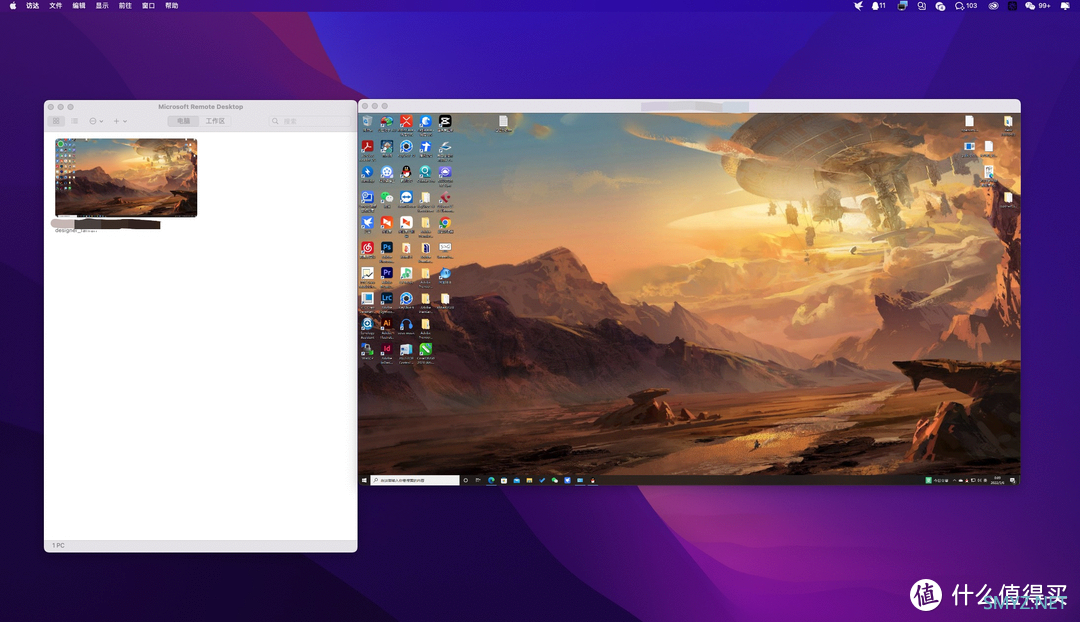
Task: Select the 工作区 tab
Action: pos(215,121)
